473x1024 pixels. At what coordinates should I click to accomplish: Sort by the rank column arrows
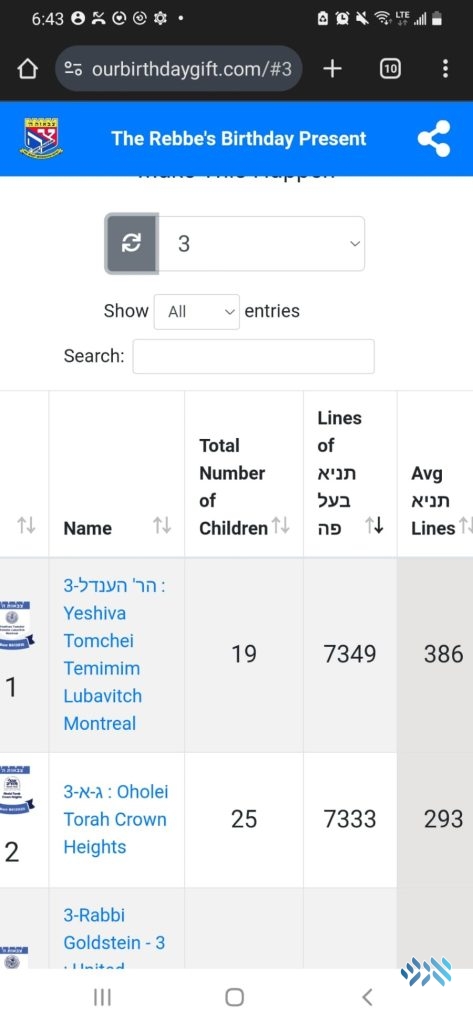(26, 525)
